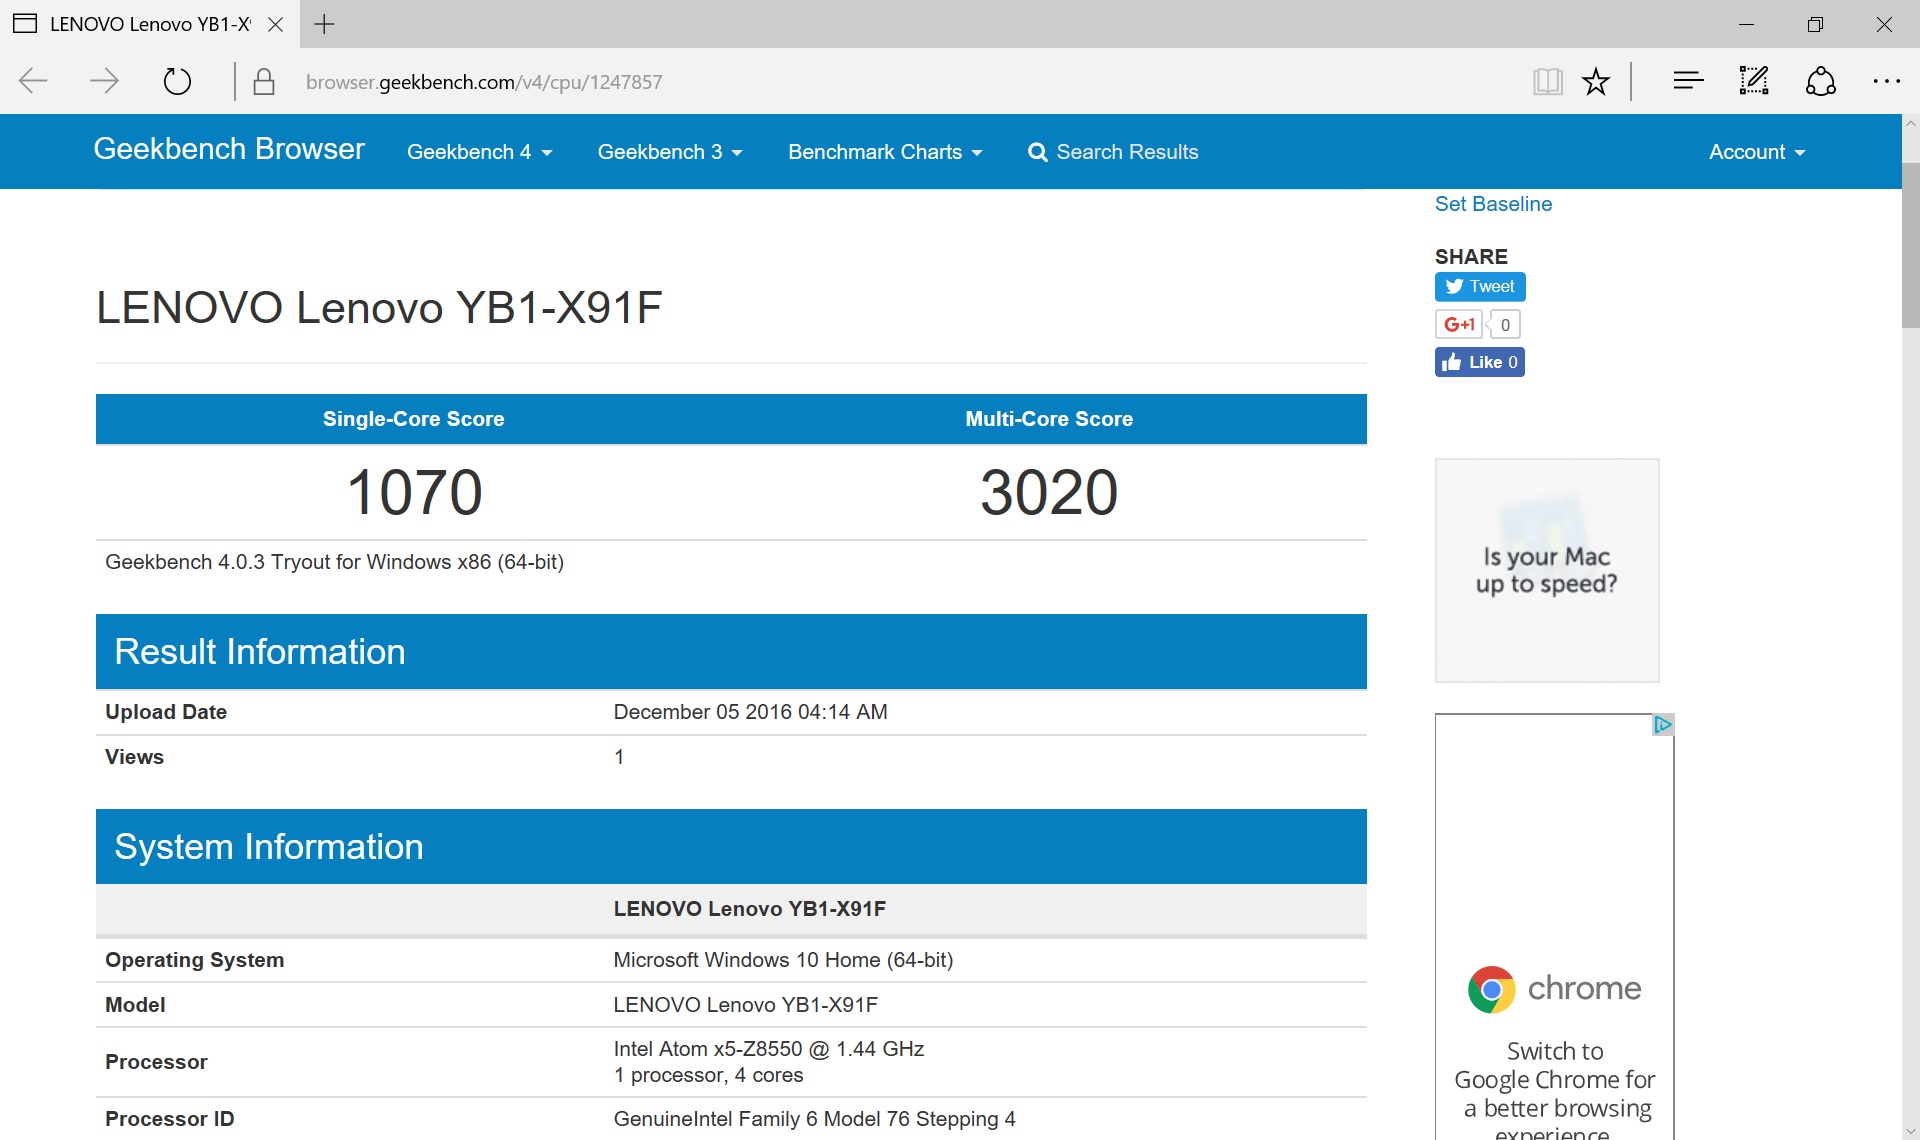Expand the Geekbench 3 dropdown
The height and width of the screenshot is (1140, 1920).
[669, 152]
